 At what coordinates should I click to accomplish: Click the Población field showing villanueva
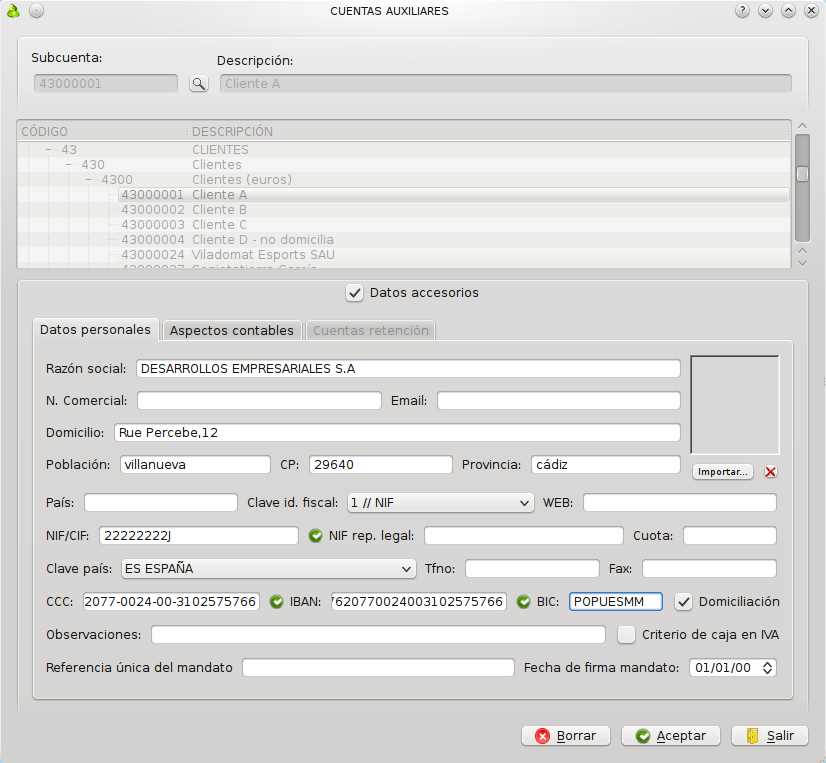click(x=195, y=465)
